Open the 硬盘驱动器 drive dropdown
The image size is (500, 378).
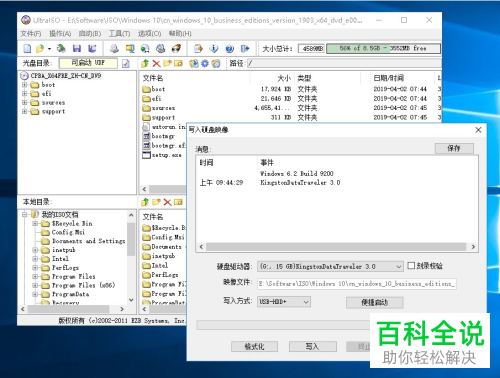[x=398, y=266]
